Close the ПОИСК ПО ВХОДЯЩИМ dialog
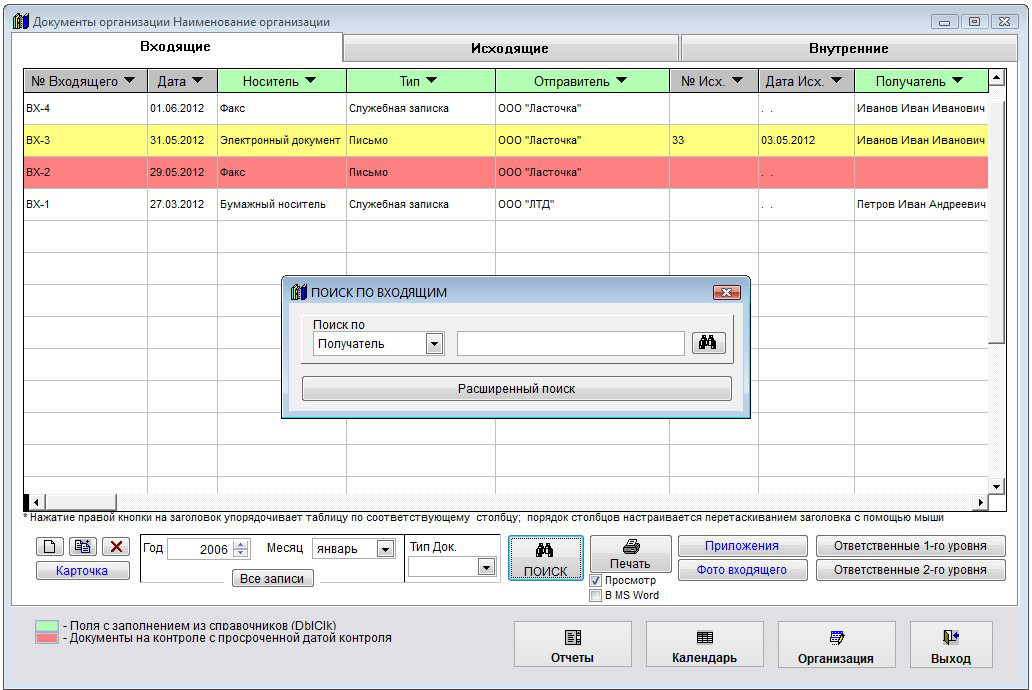This screenshot has height=690, width=1032. (727, 292)
